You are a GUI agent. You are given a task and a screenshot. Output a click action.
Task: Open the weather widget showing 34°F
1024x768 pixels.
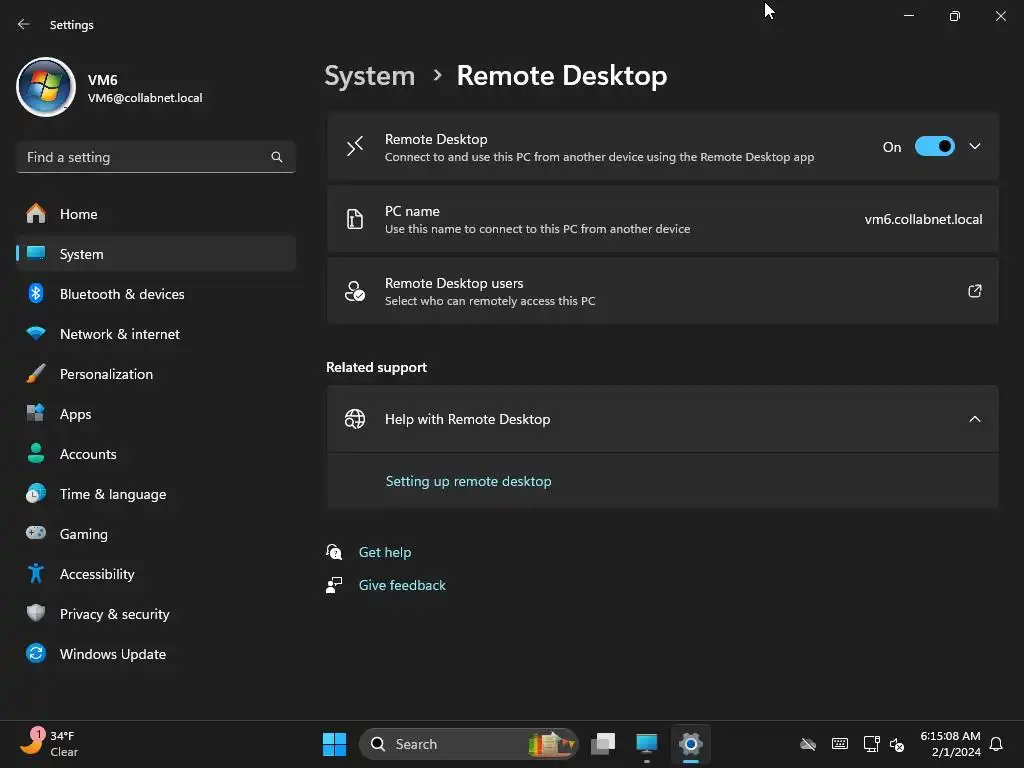coord(49,743)
